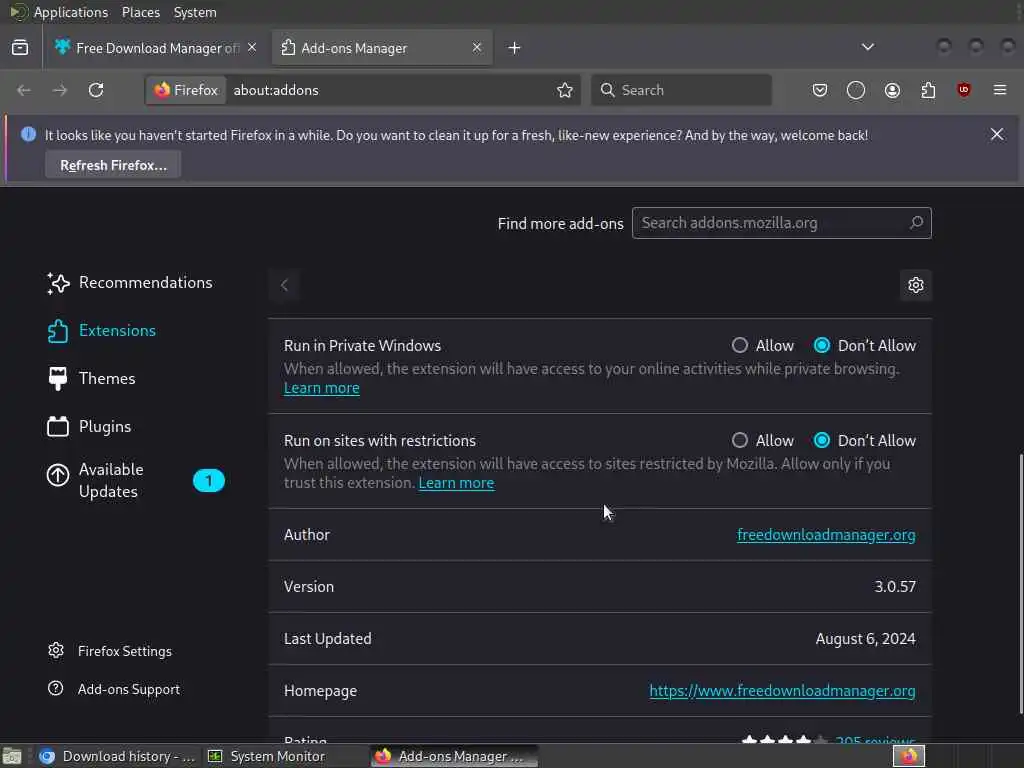
Task: Click show desktop icon in taskbar
Action: [12, 756]
